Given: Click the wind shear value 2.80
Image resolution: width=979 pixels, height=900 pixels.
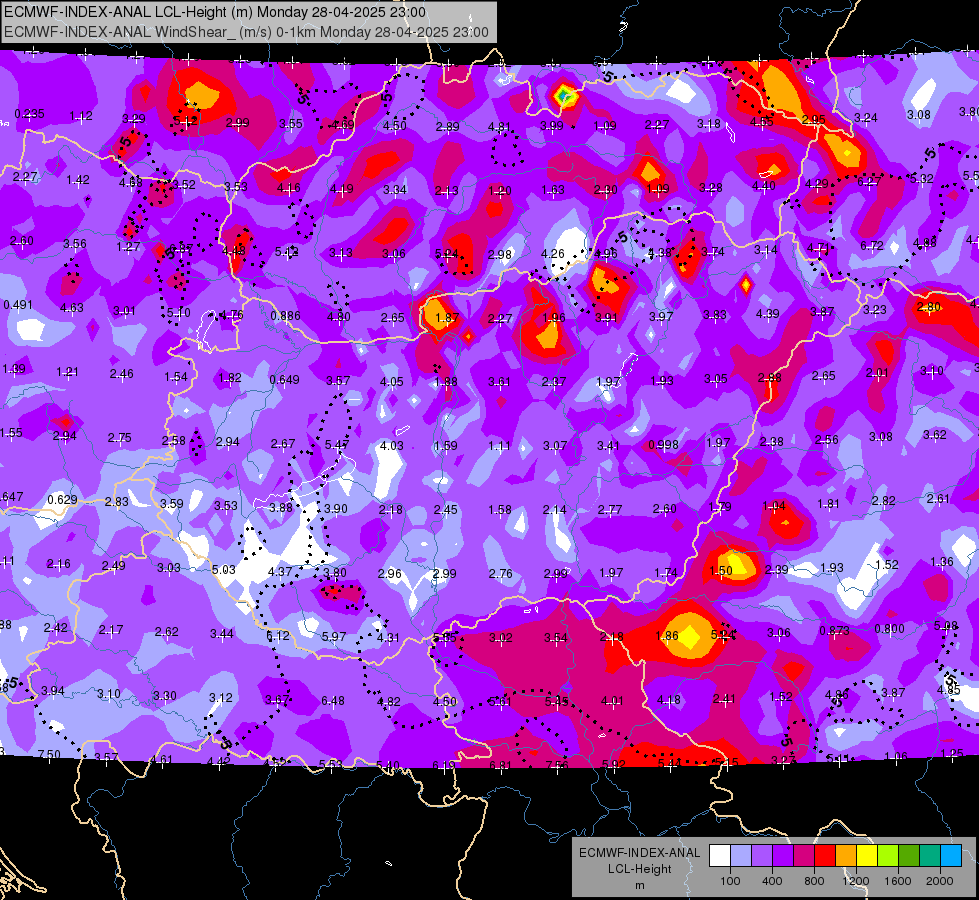Looking at the screenshot, I should pos(929,307).
